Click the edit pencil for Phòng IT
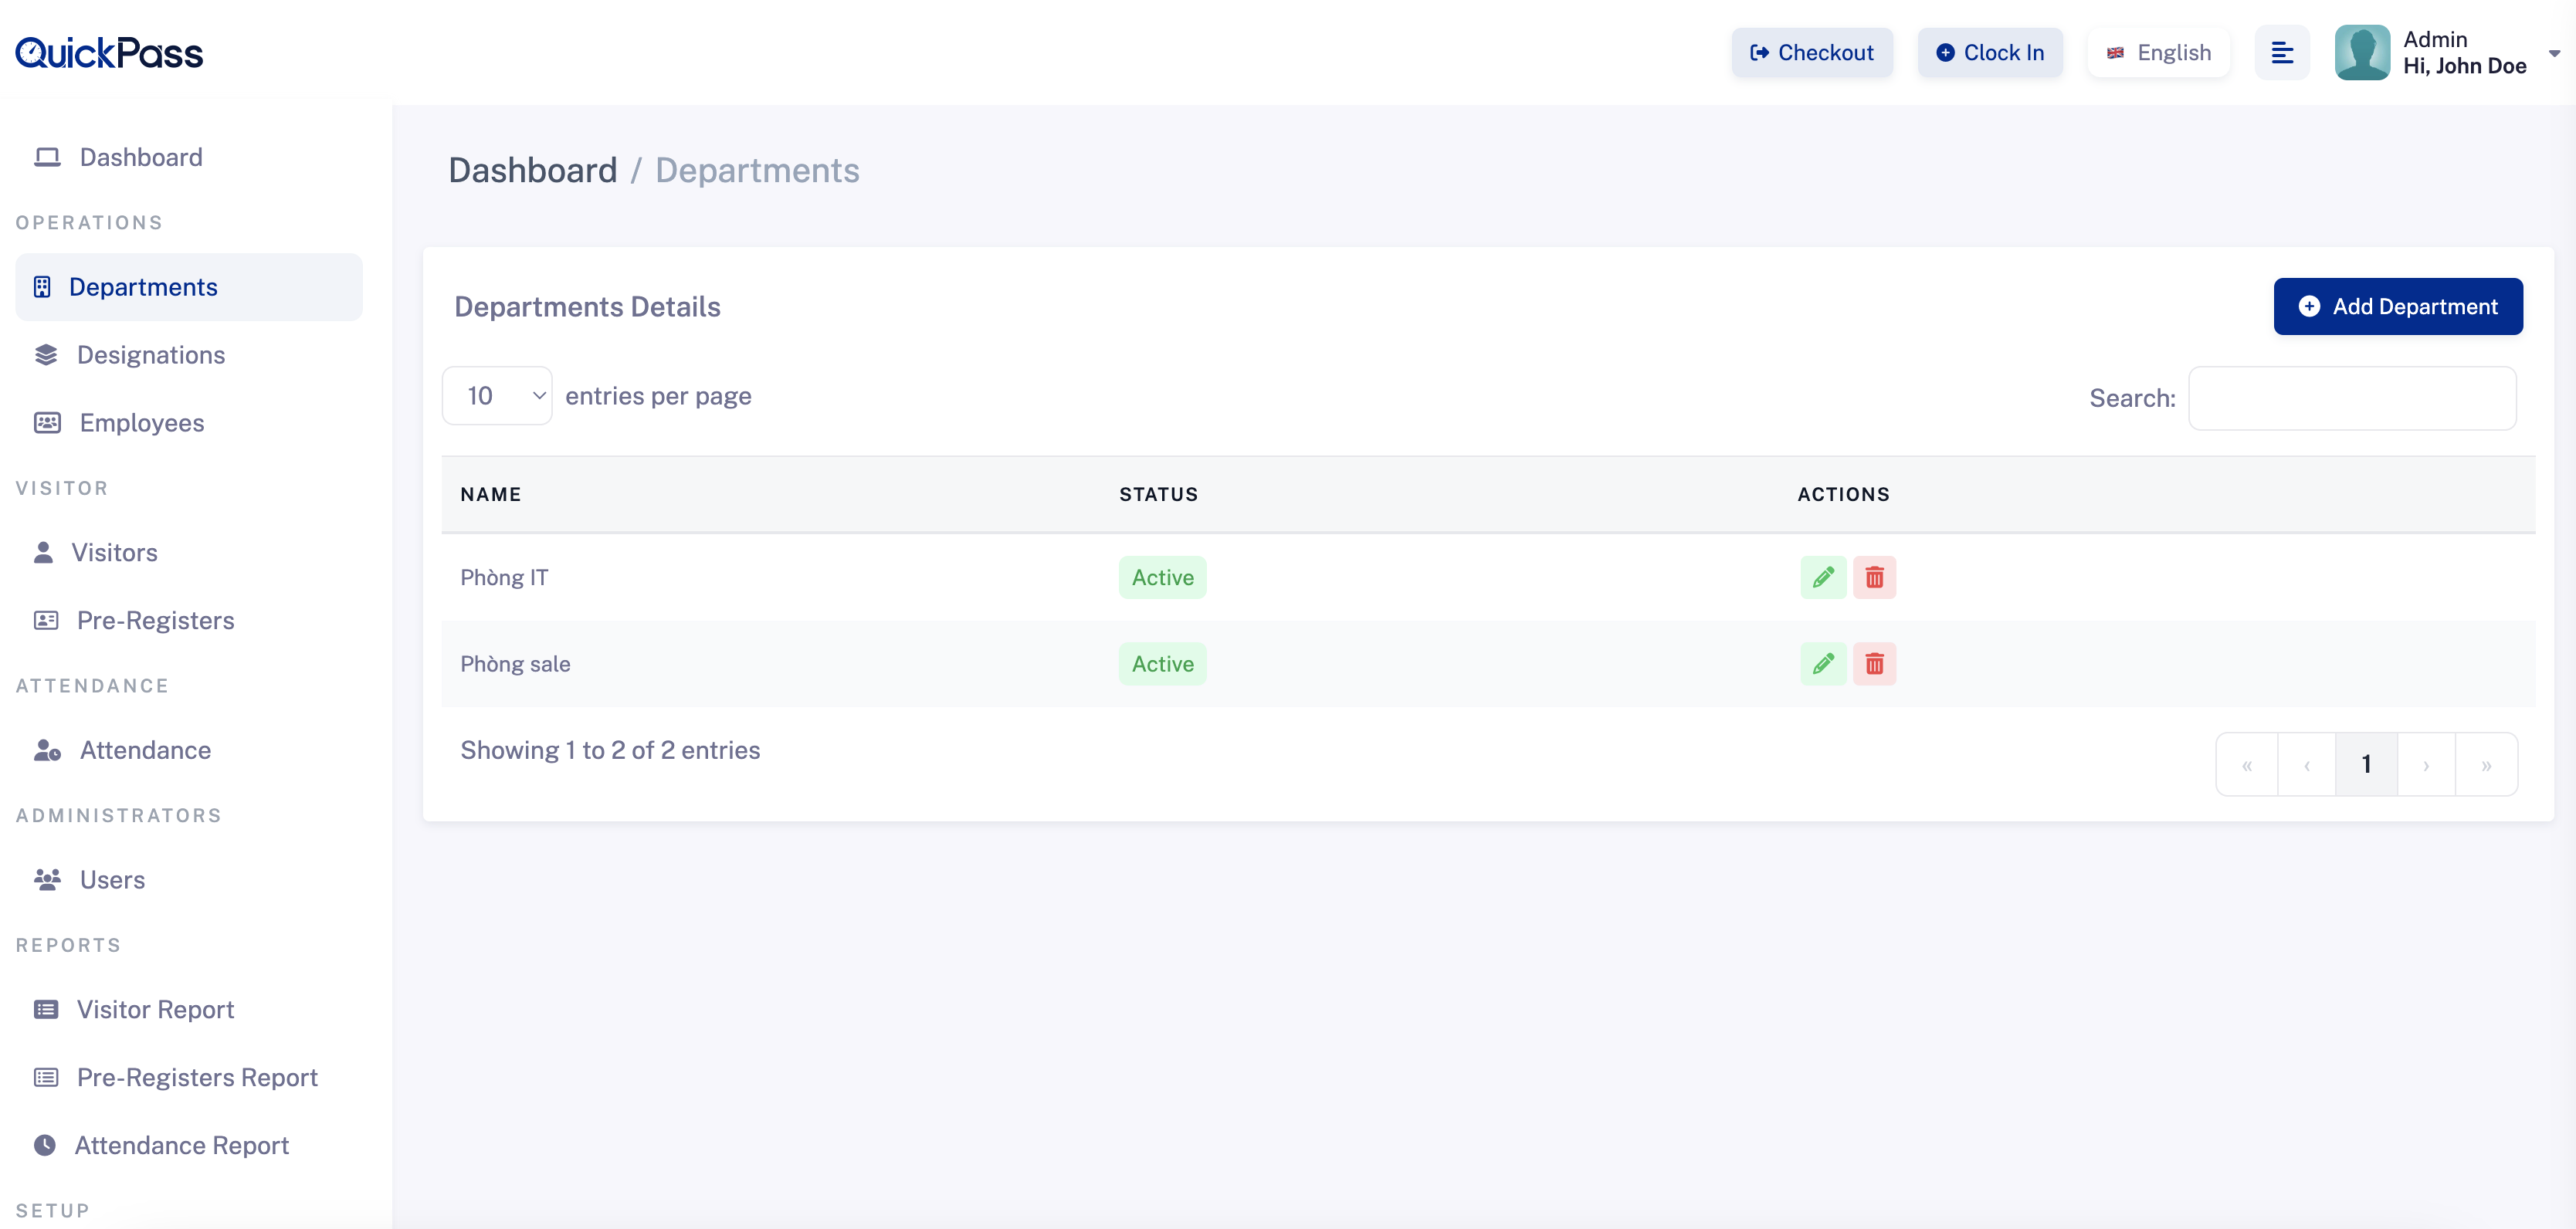Screen dimensions: 2576x1229 [x=1823, y=577]
